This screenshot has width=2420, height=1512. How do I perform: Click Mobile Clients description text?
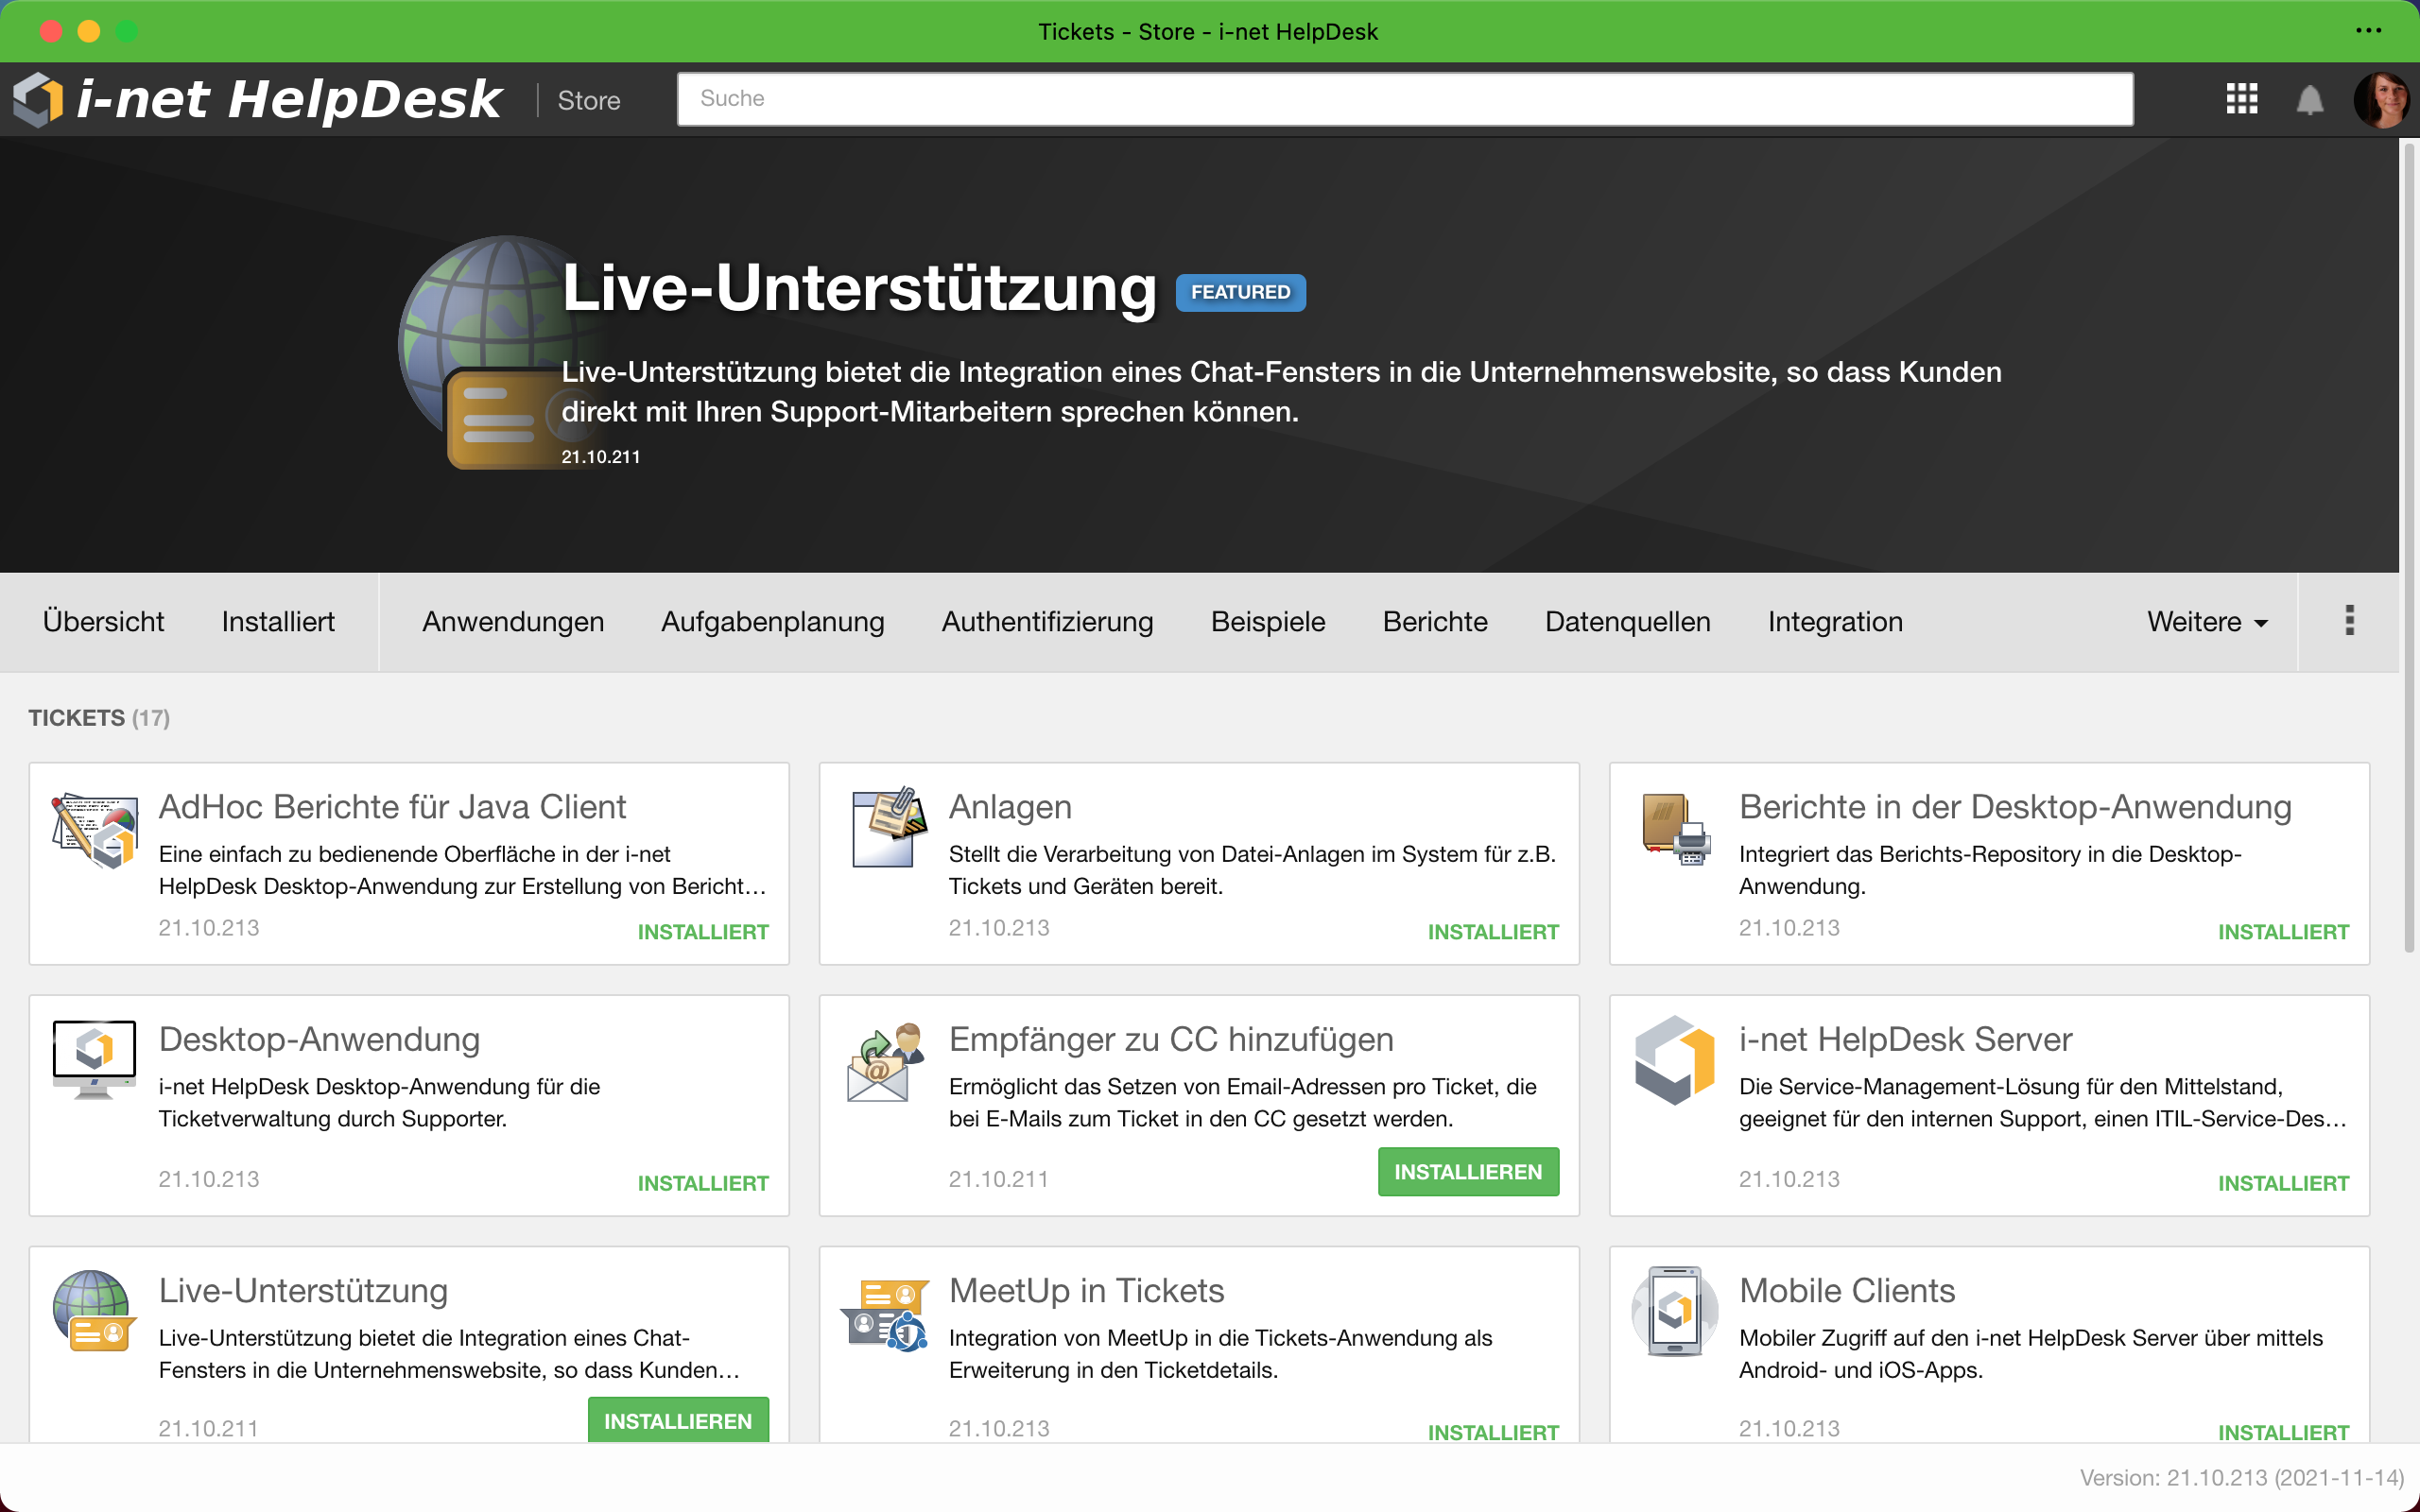pos(2030,1354)
